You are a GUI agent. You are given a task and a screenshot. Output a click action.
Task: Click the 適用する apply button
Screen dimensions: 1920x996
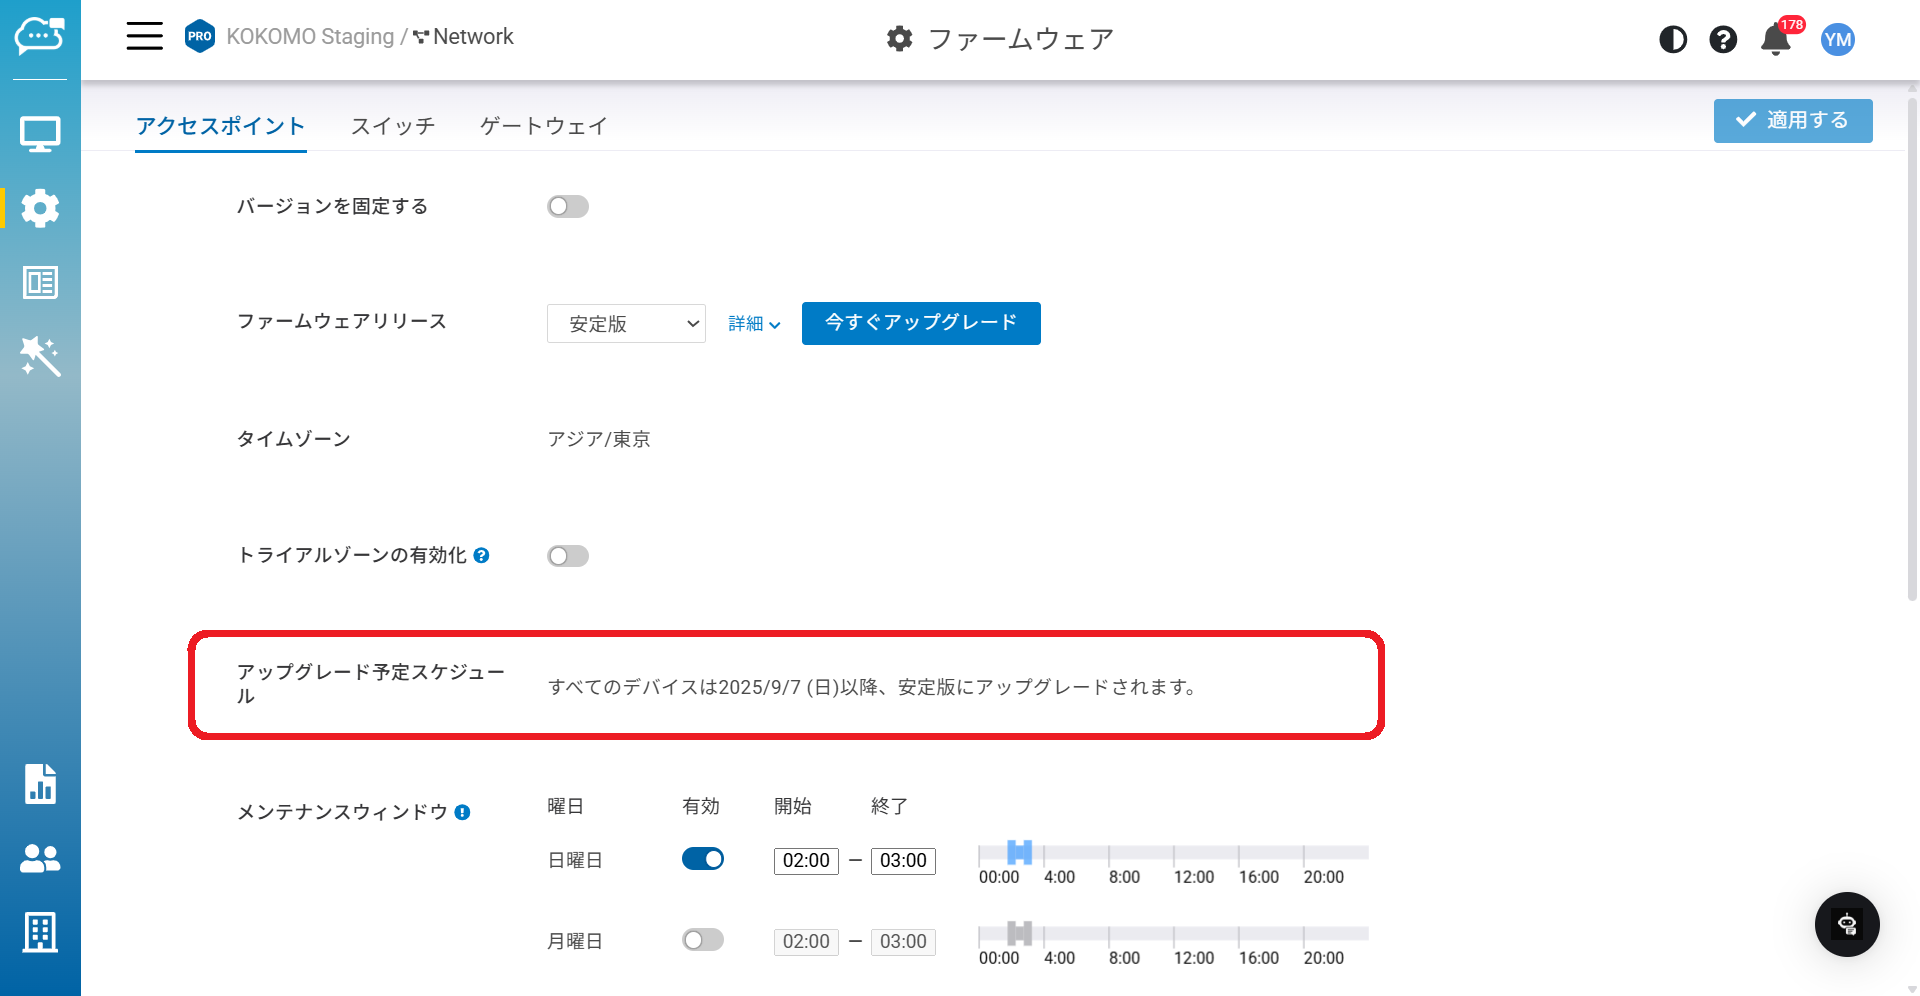[x=1793, y=121]
